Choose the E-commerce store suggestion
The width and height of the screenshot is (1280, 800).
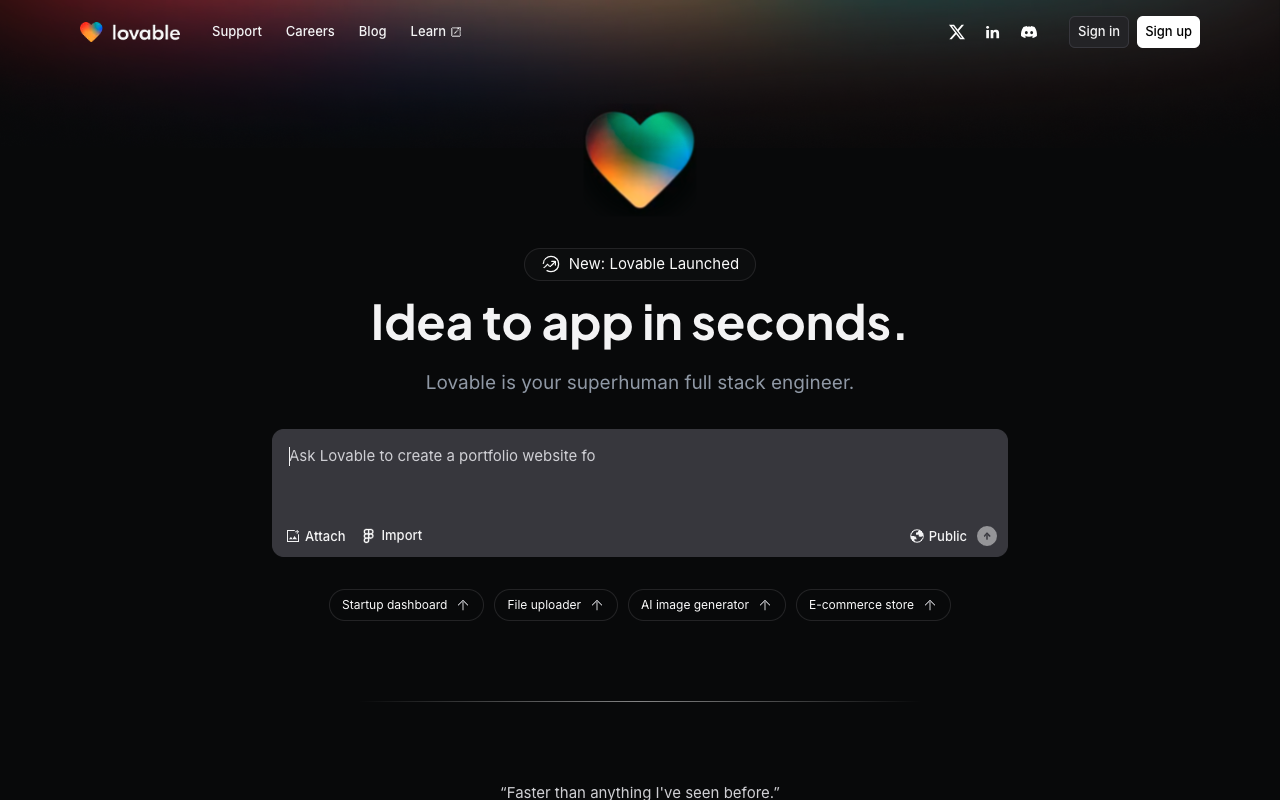(x=873, y=605)
